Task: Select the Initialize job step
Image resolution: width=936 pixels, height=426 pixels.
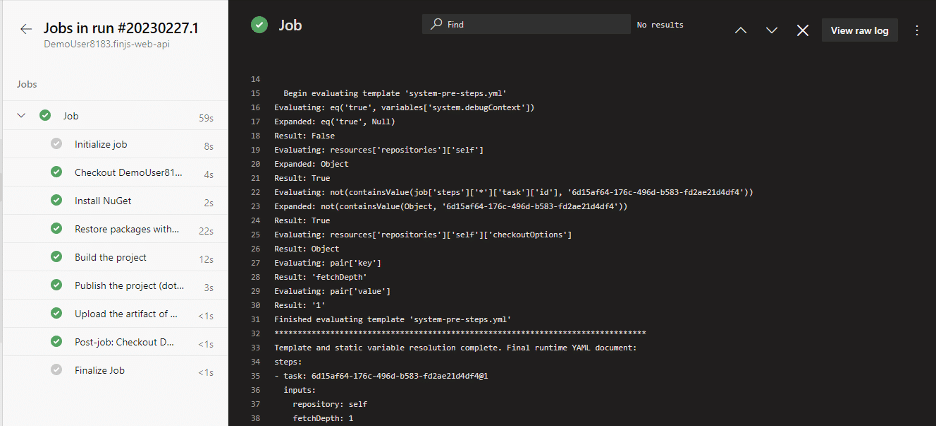Action: tap(101, 144)
